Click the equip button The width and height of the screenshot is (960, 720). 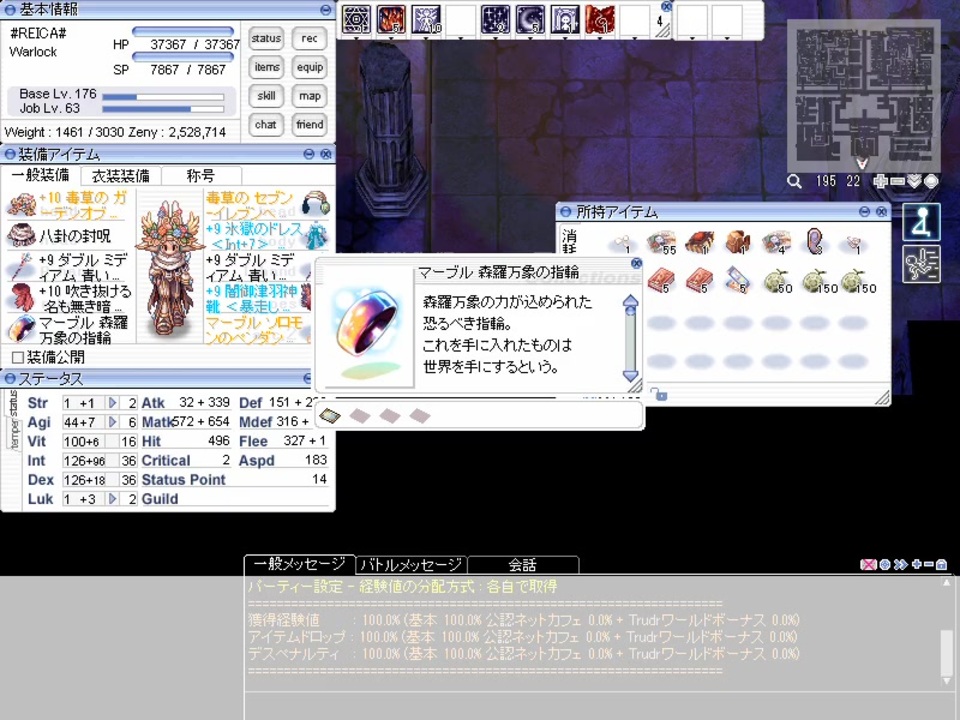[309, 67]
